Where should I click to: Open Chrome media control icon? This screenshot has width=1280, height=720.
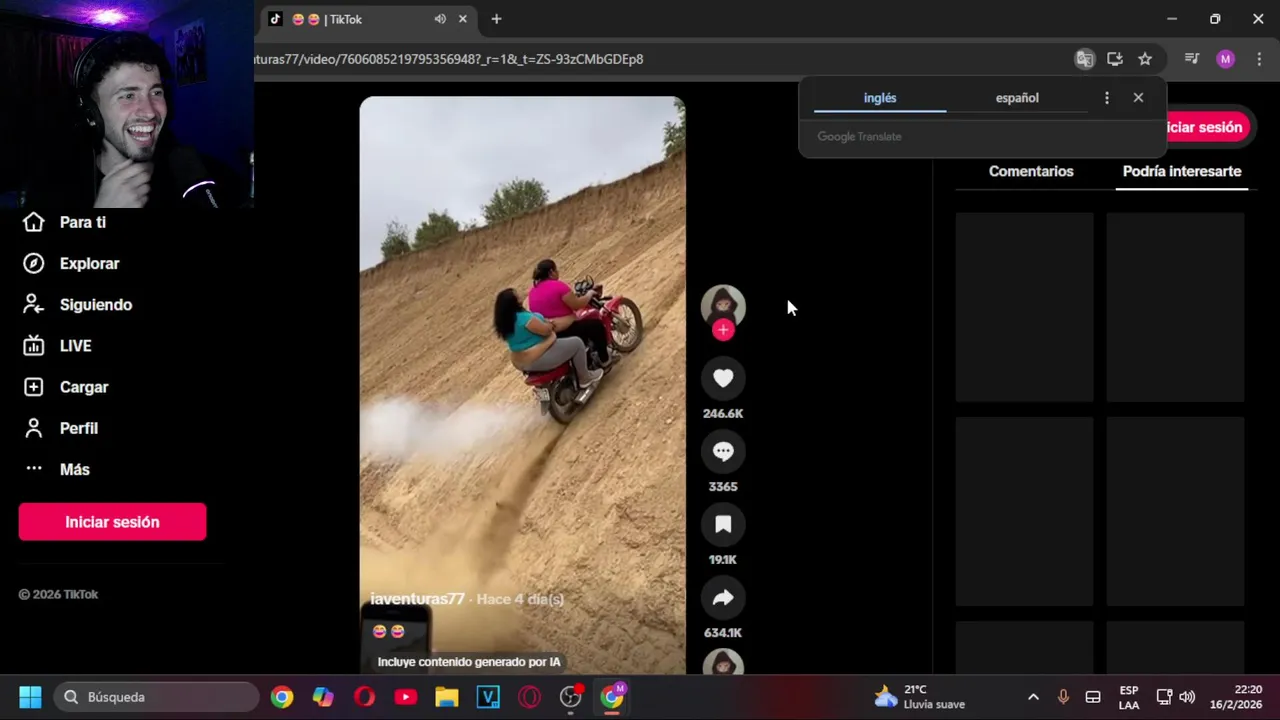[x=1192, y=59]
